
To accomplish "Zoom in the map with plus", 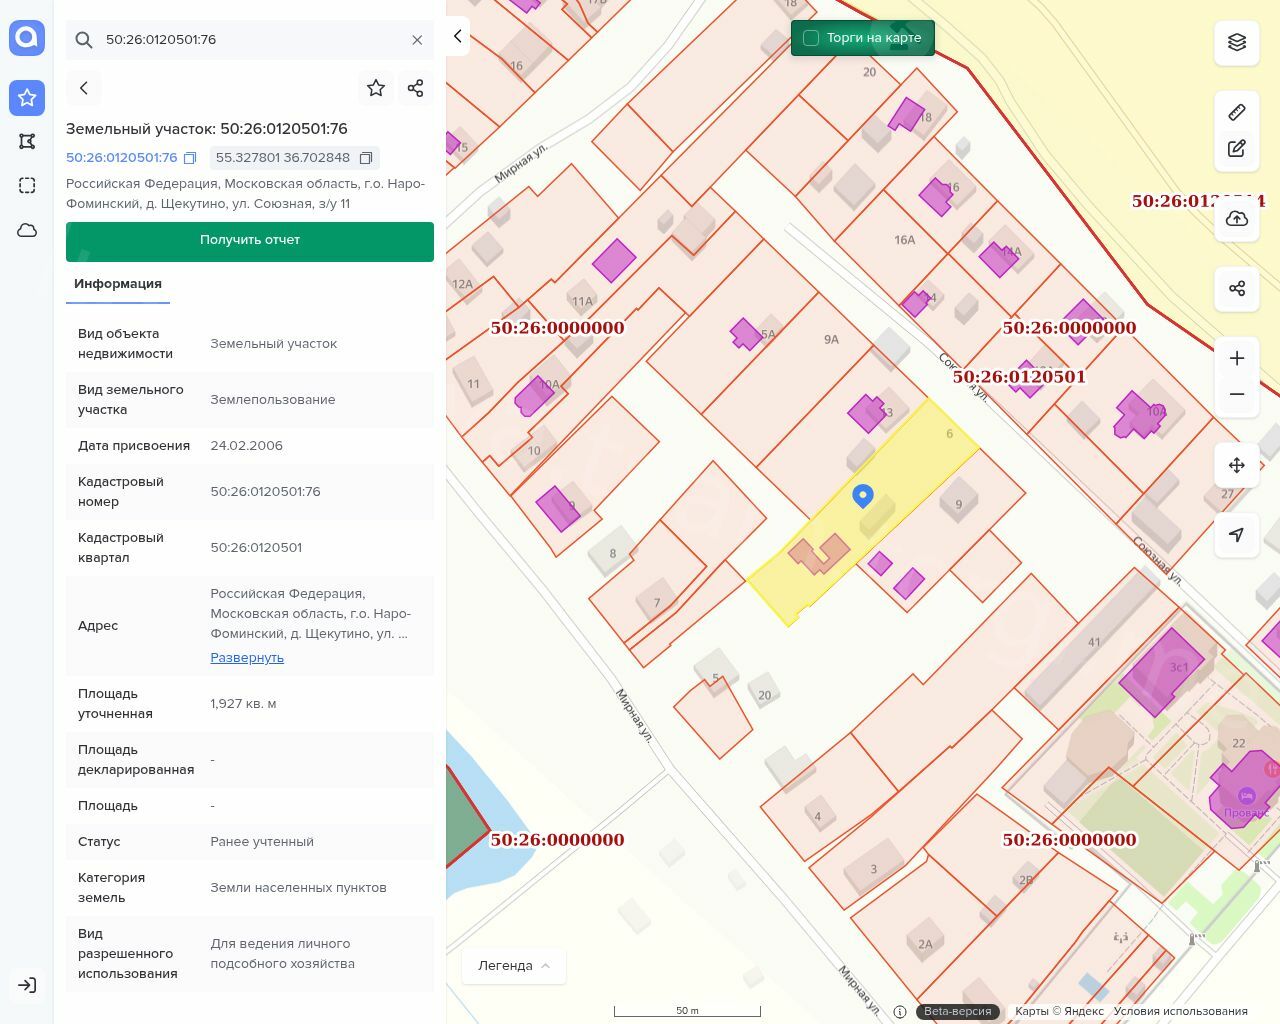I will [1237, 358].
